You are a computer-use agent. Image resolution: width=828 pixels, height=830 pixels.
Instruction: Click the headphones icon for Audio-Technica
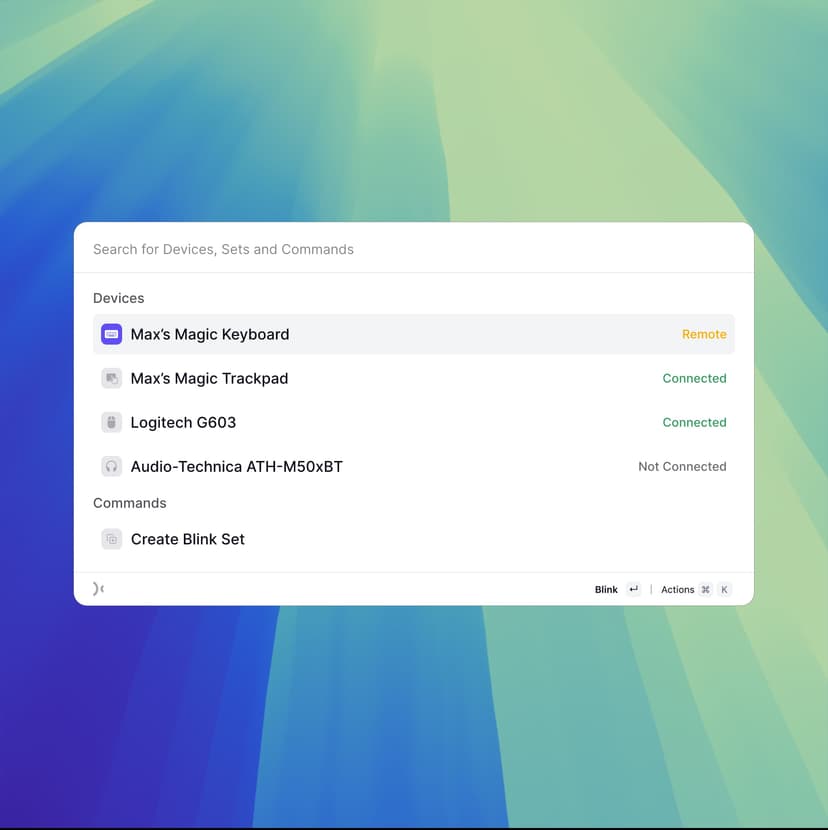(111, 466)
